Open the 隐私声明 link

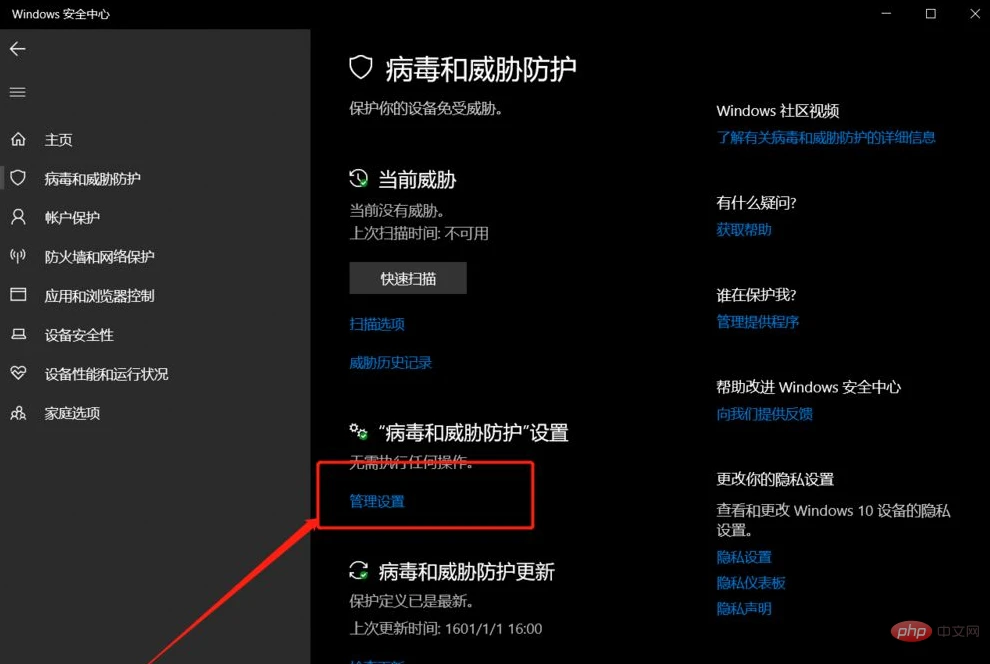(744, 608)
